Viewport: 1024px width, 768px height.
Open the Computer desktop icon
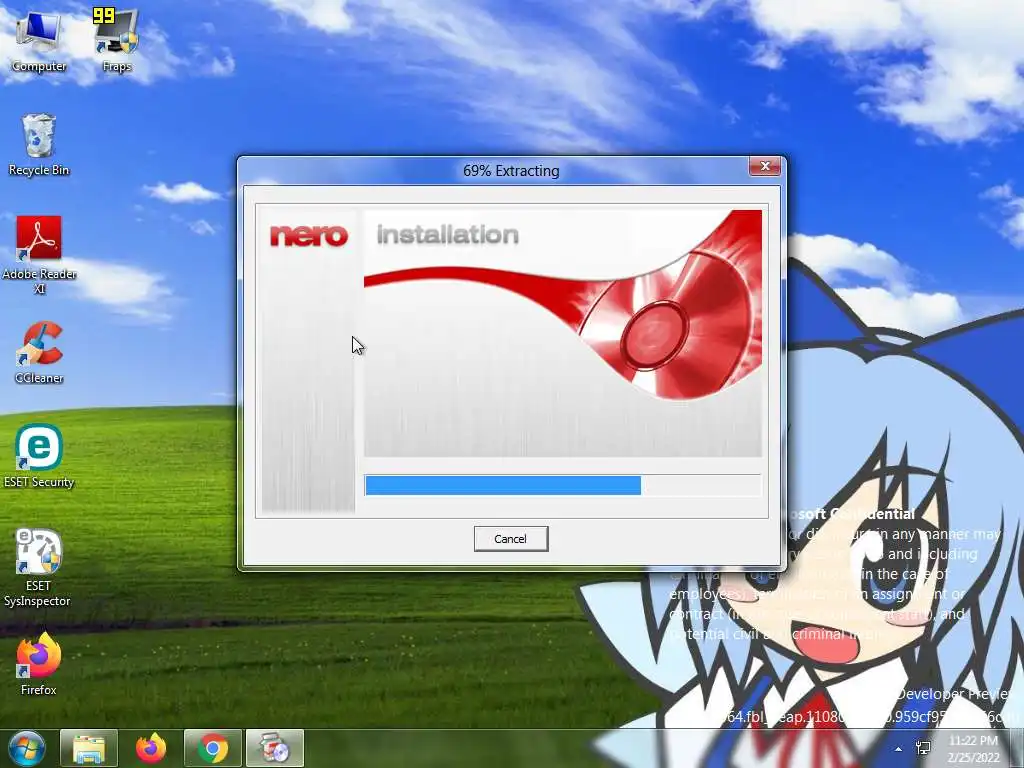pyautogui.click(x=39, y=42)
